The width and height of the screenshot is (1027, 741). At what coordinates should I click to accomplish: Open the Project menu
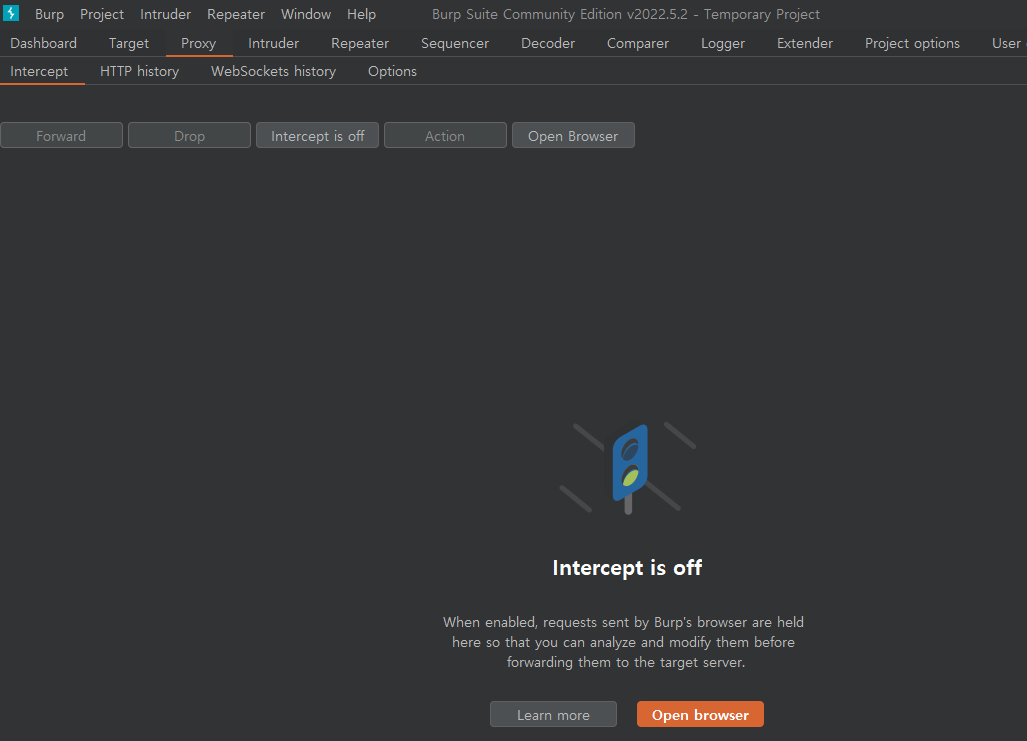(102, 14)
